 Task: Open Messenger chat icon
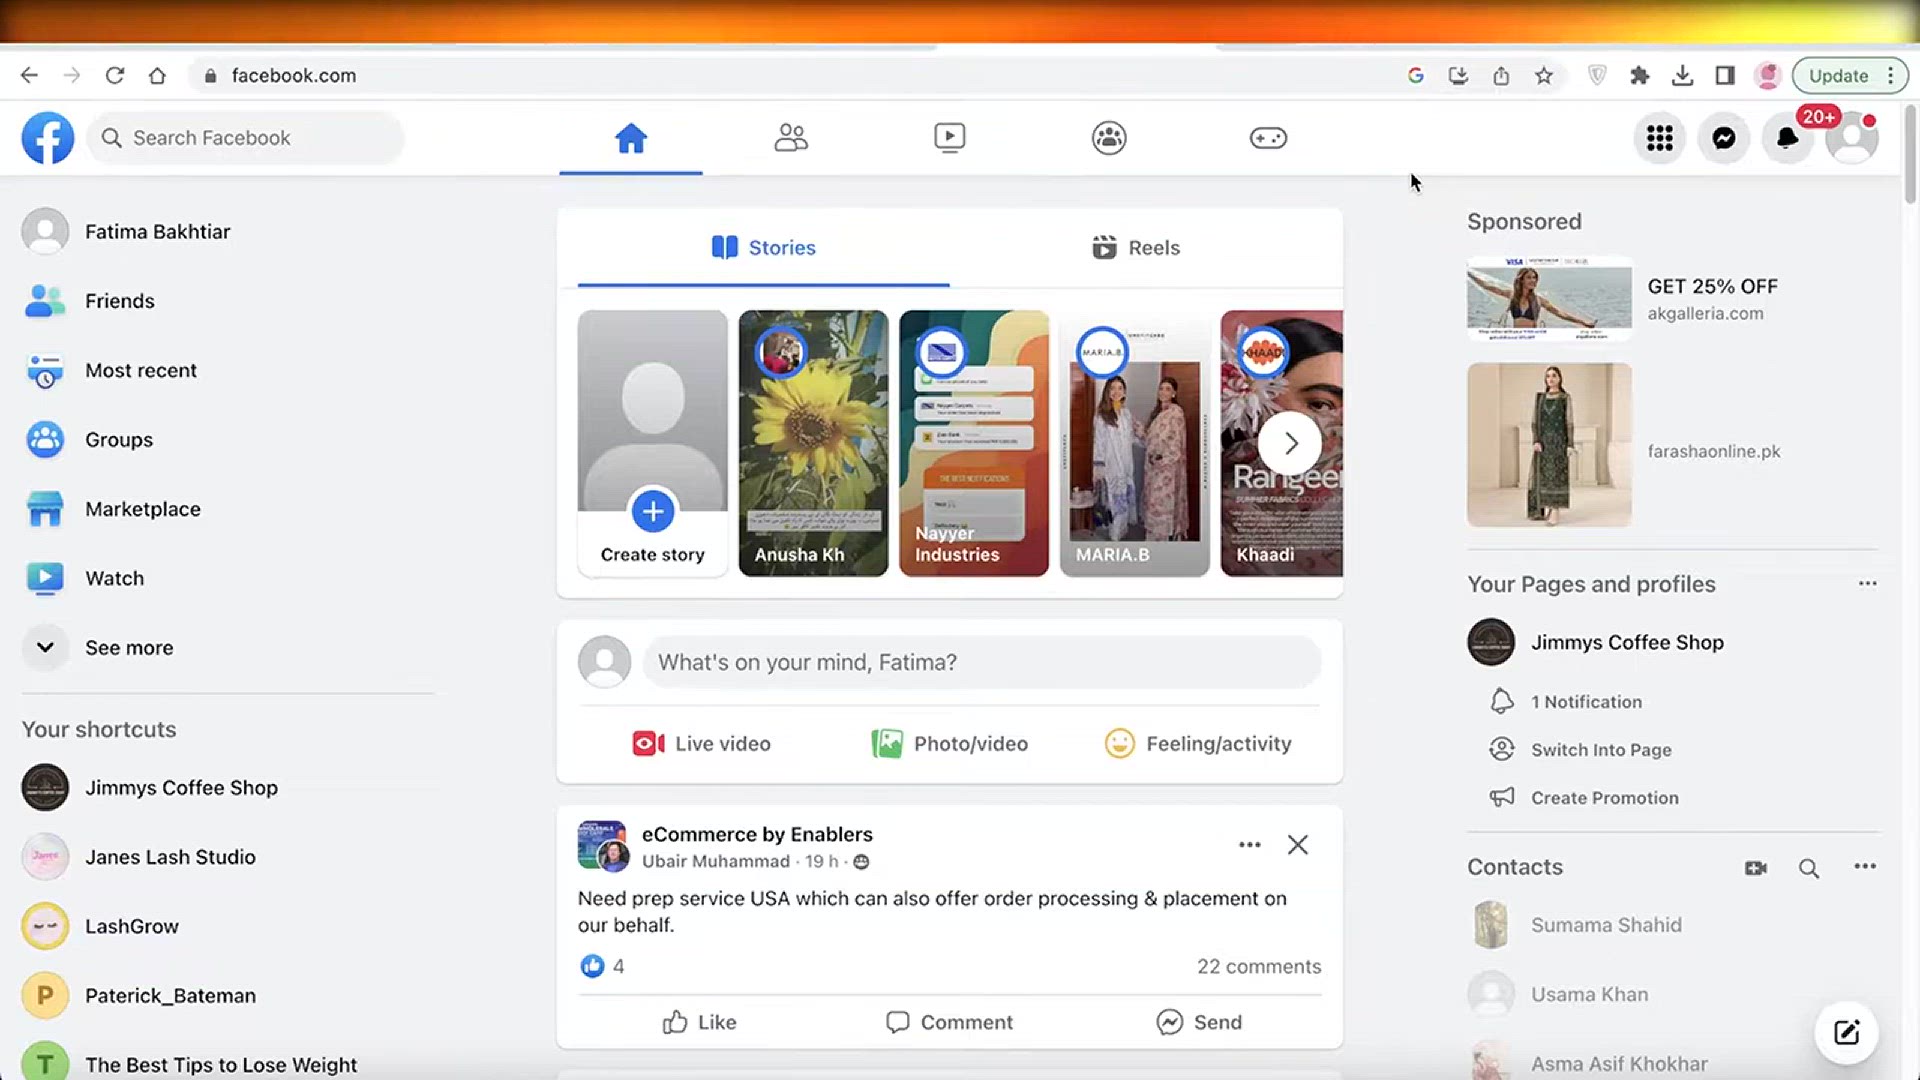tap(1724, 138)
